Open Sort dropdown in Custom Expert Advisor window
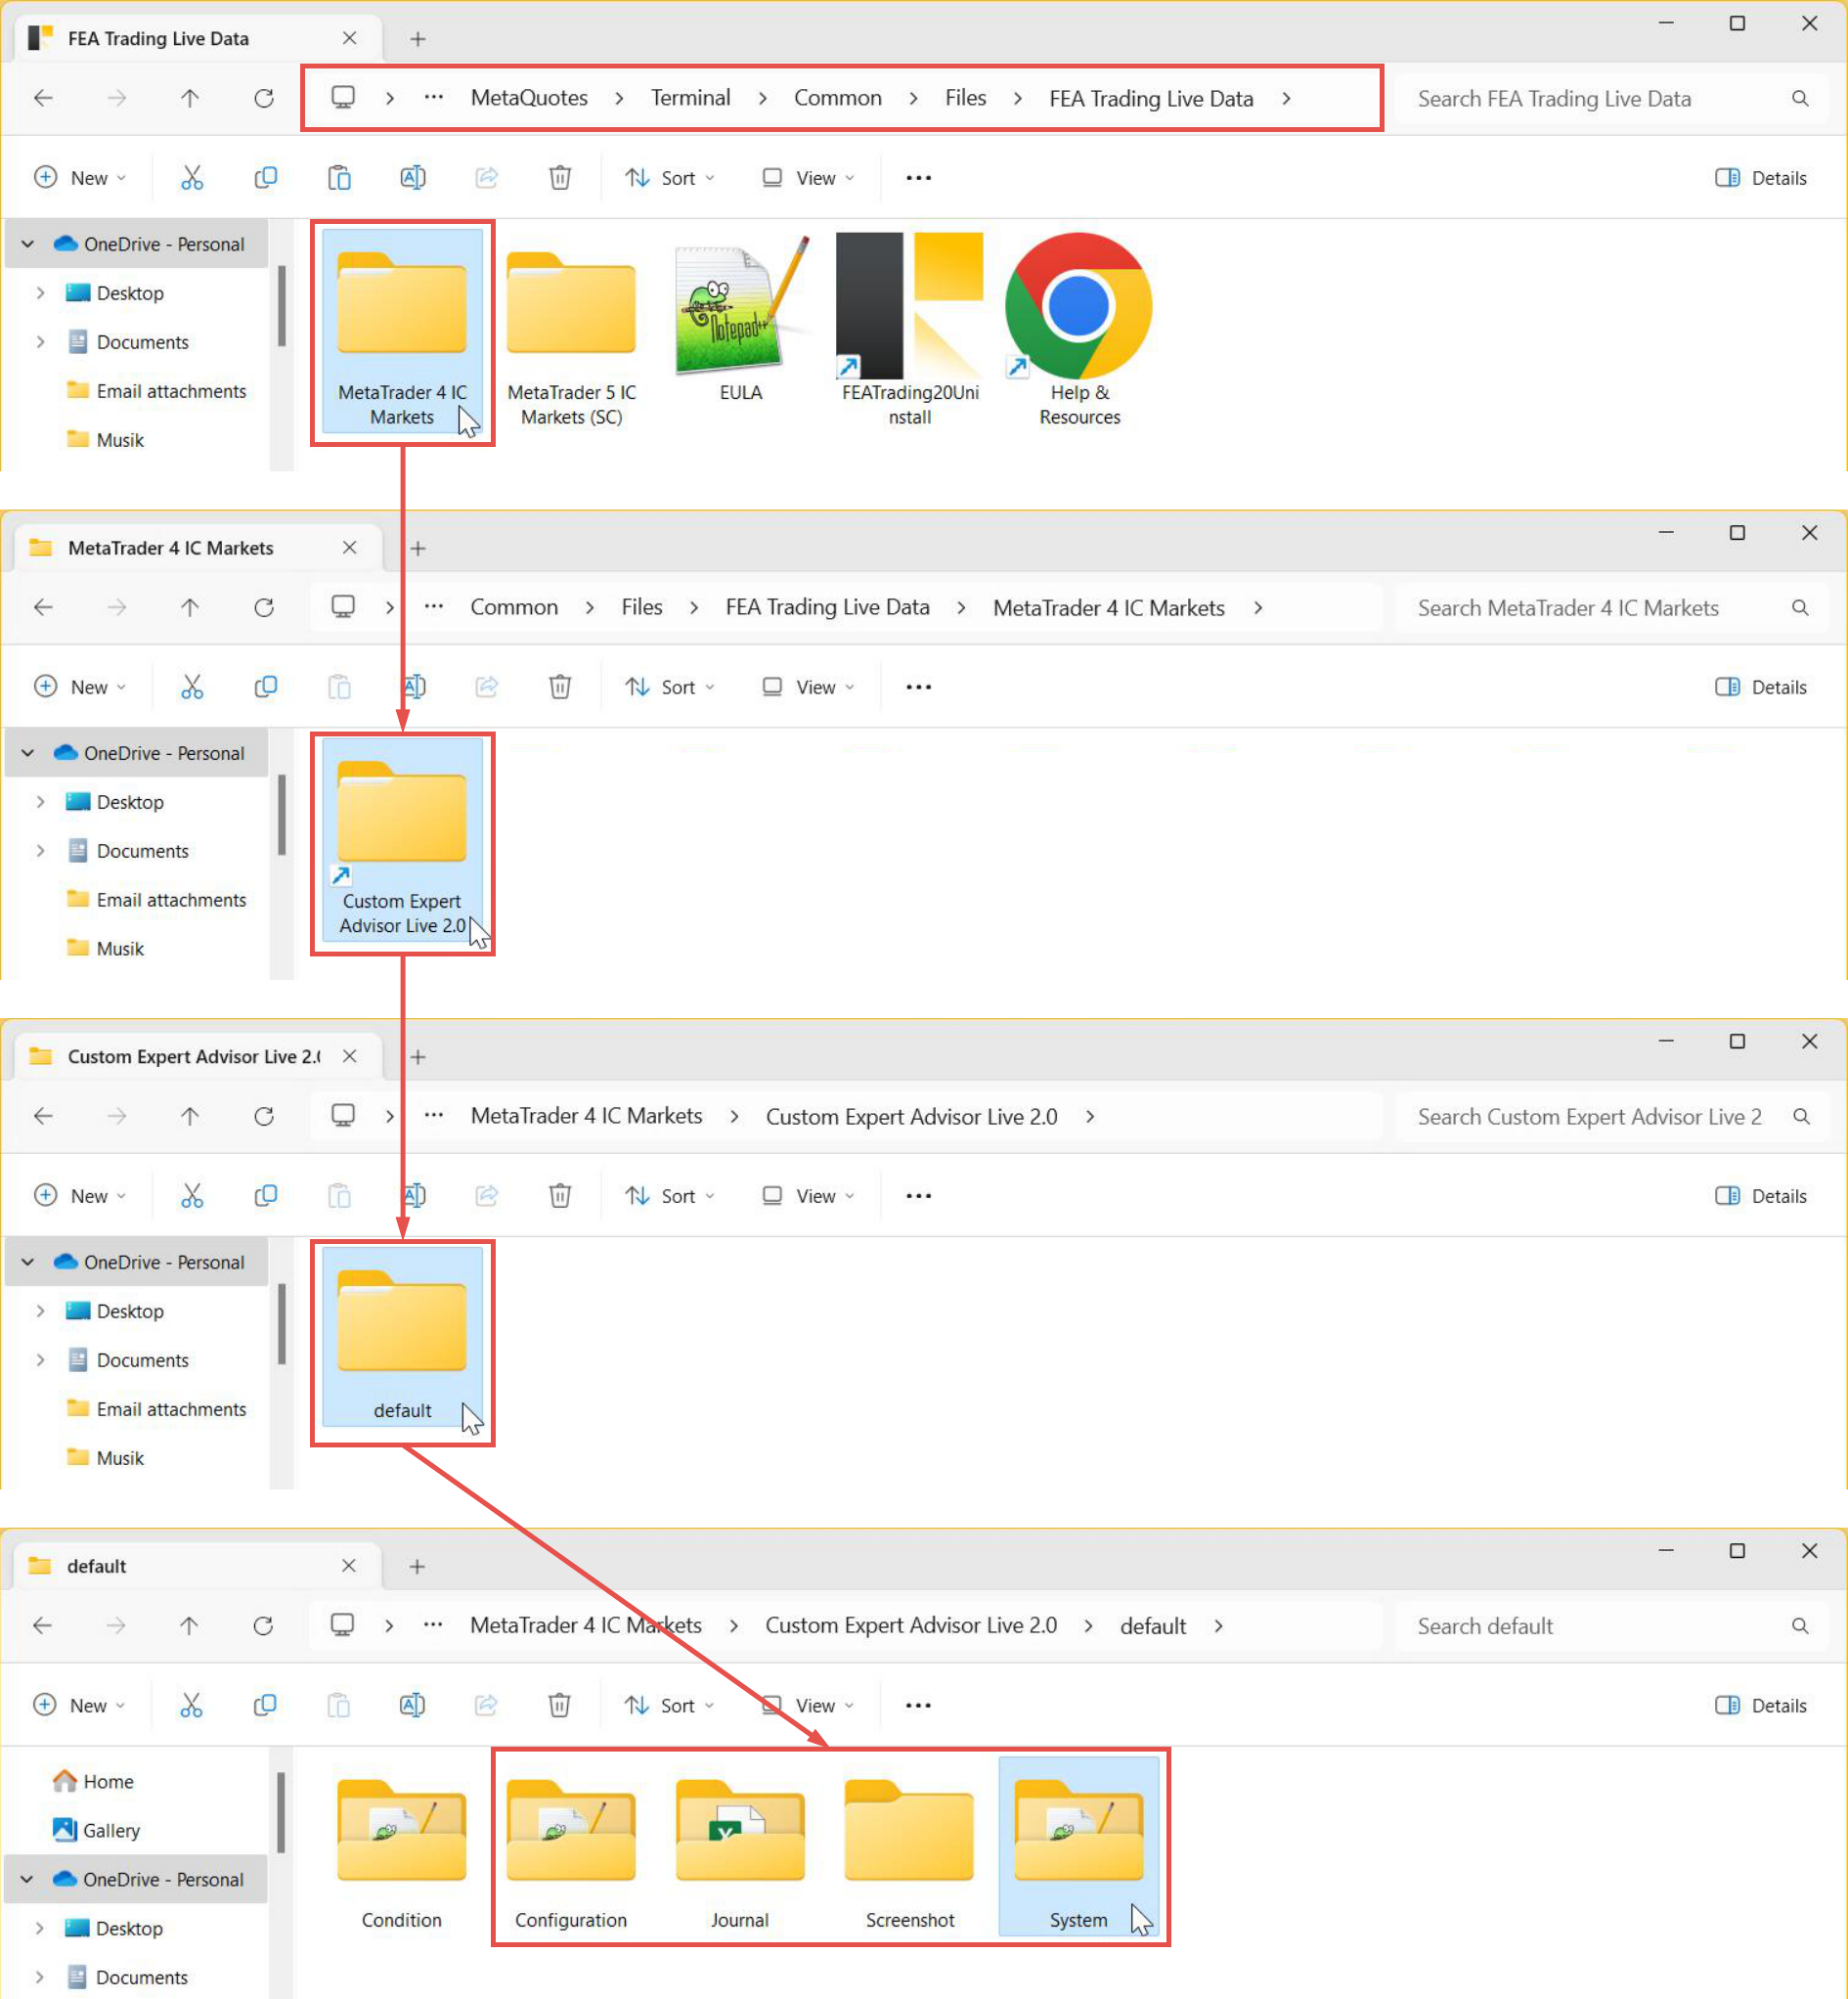 coord(670,1196)
